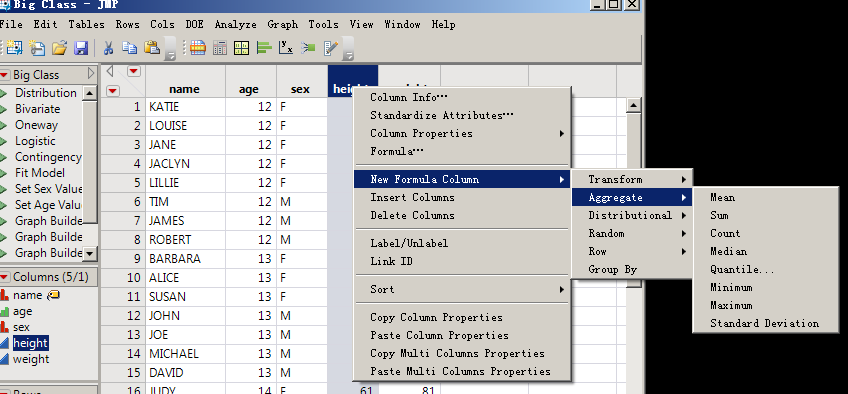This screenshot has height=394, width=848.
Task: Pick Median from Aggregate submenu
Action: [765, 252]
